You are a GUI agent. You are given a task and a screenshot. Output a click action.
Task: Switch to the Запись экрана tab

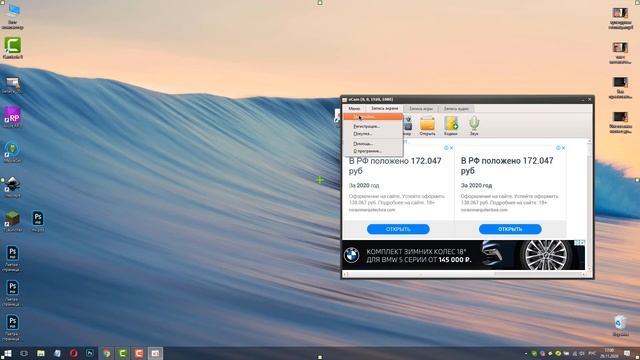coord(384,109)
